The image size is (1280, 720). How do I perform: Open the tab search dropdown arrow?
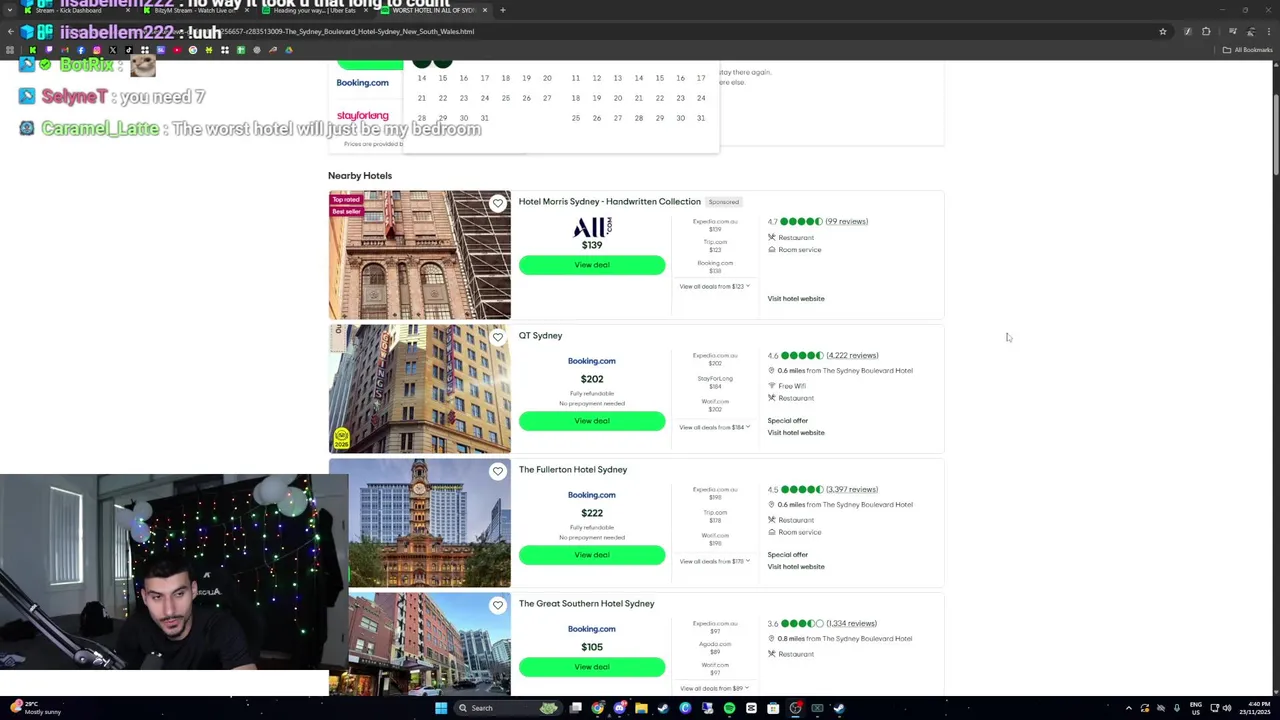[x=10, y=10]
